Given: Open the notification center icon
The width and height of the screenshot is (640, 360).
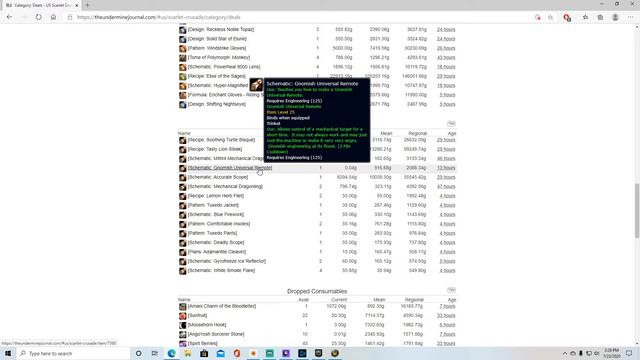Looking at the screenshot, I should 629,353.
